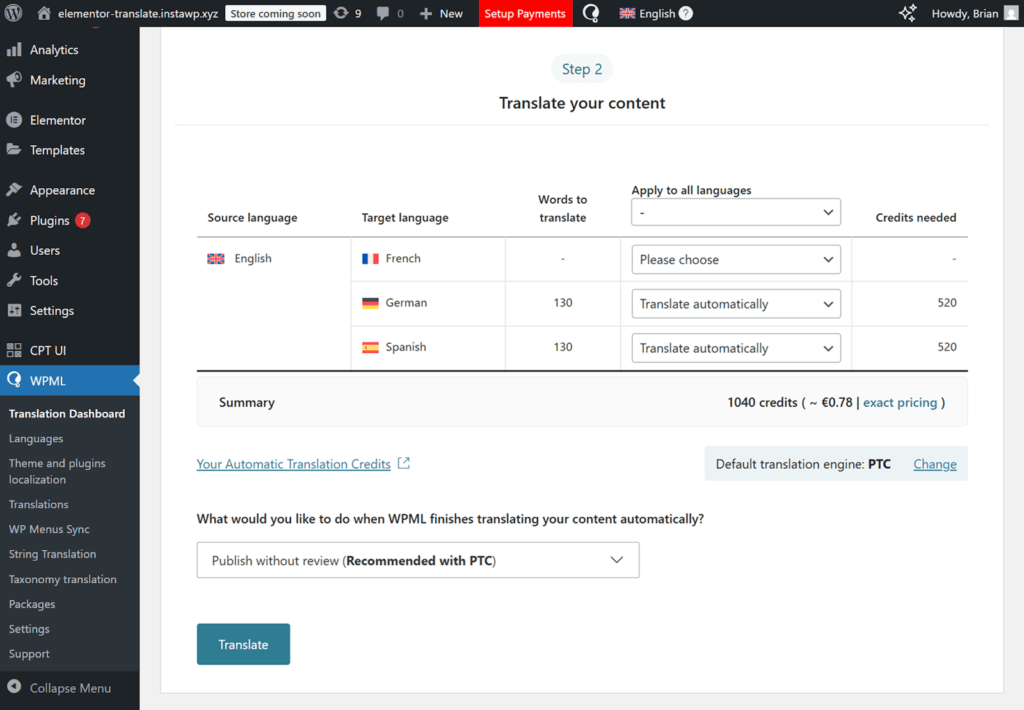Open the Publish without review dropdown
The height and width of the screenshot is (710, 1024).
pos(418,560)
